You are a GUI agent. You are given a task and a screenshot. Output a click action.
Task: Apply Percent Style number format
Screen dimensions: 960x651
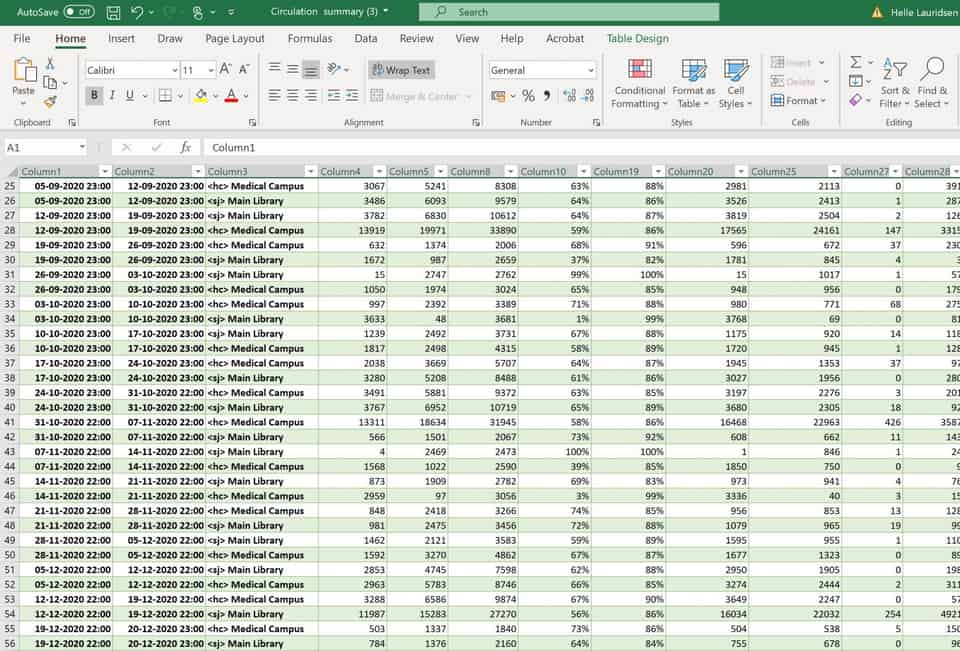528,96
